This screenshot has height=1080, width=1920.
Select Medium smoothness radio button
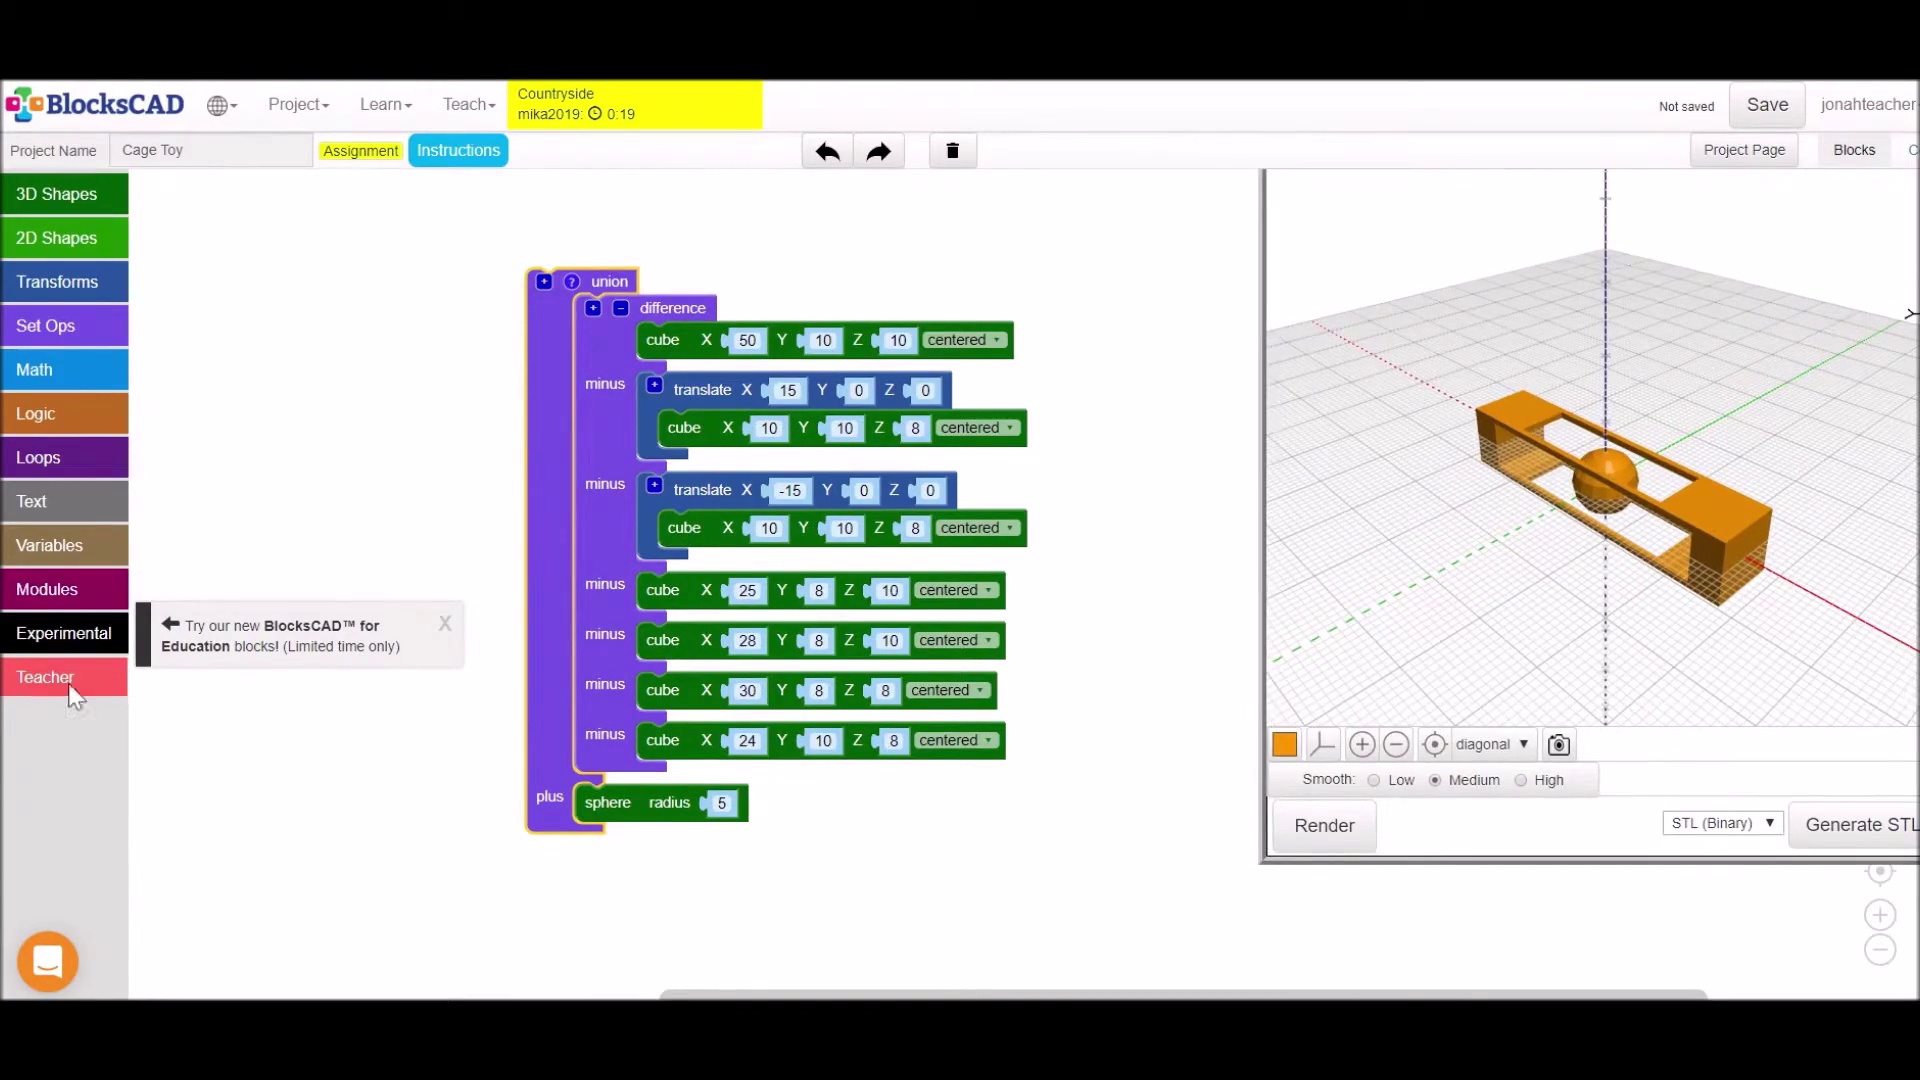coord(1435,780)
